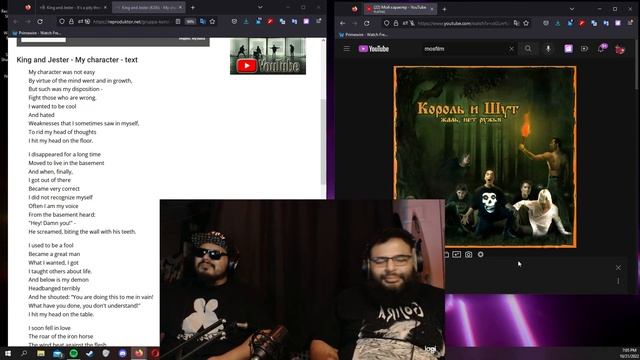Viewport: 640px width, 360px height.
Task: Open YouTube notifications bell
Action: (601, 49)
